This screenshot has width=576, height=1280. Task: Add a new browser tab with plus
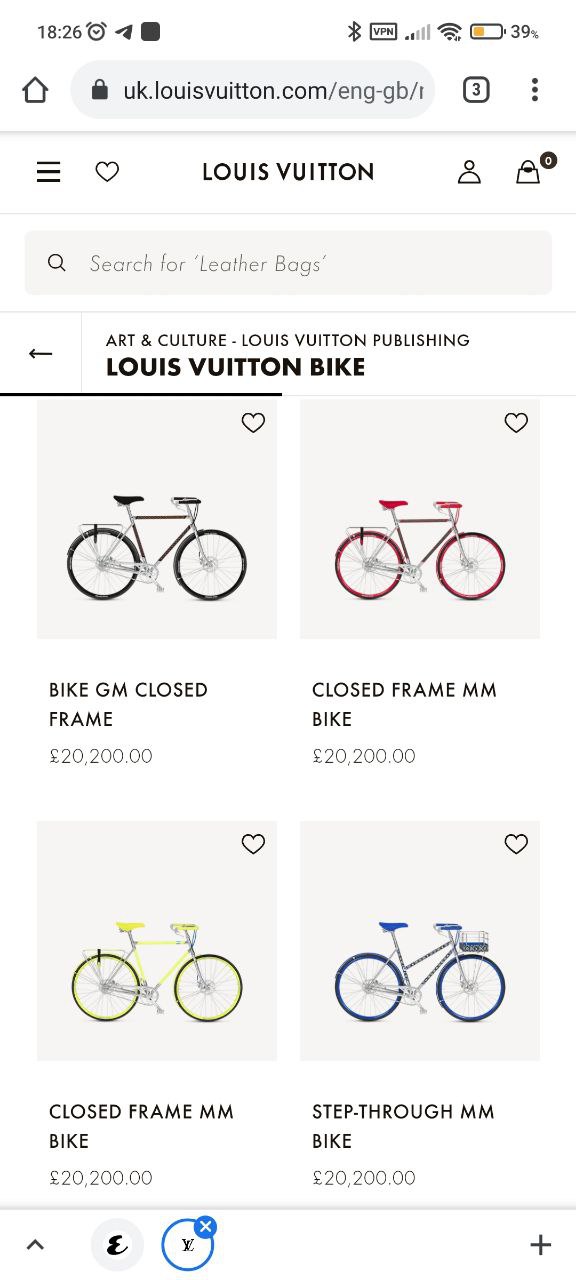point(540,1245)
